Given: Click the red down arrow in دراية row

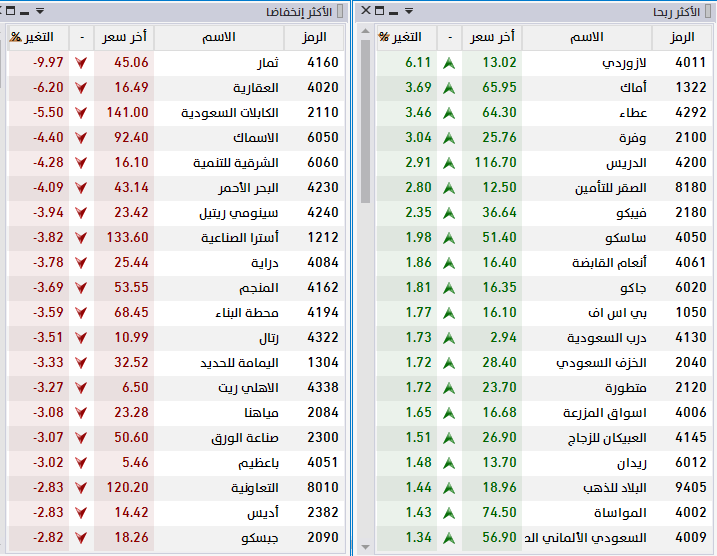Looking at the screenshot, I should click(x=81, y=263).
